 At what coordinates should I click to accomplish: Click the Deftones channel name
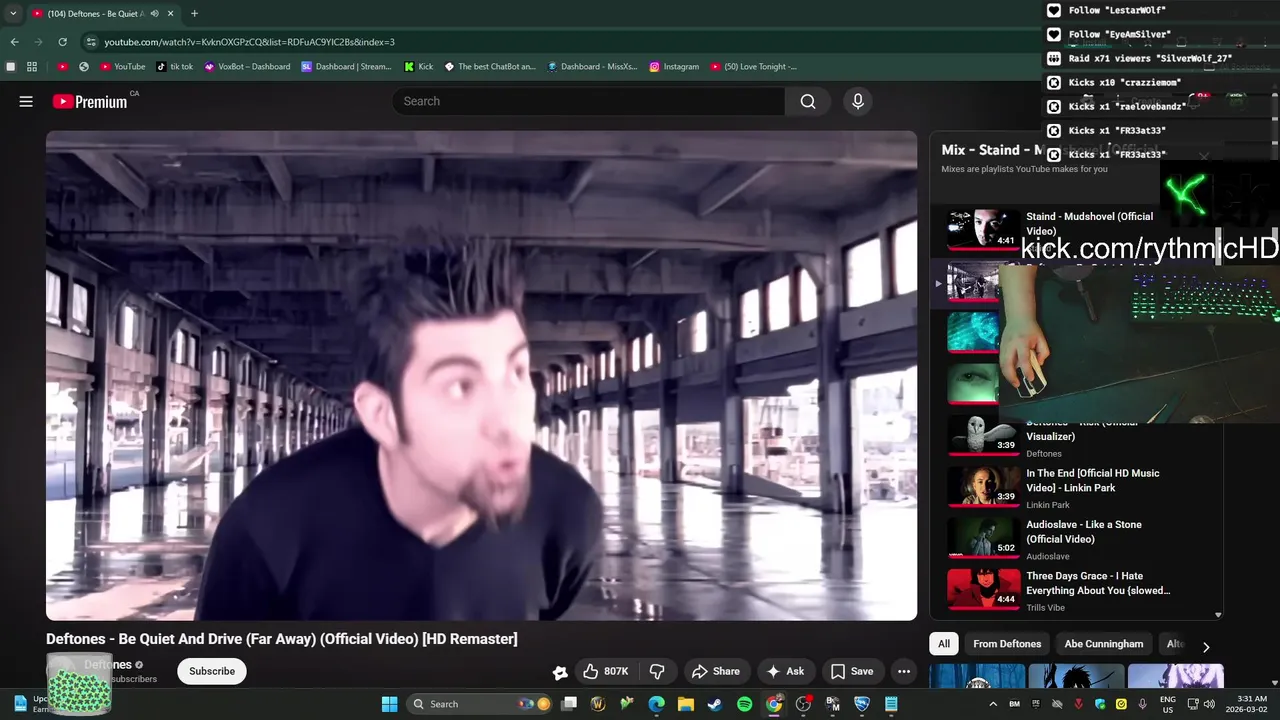tap(108, 664)
